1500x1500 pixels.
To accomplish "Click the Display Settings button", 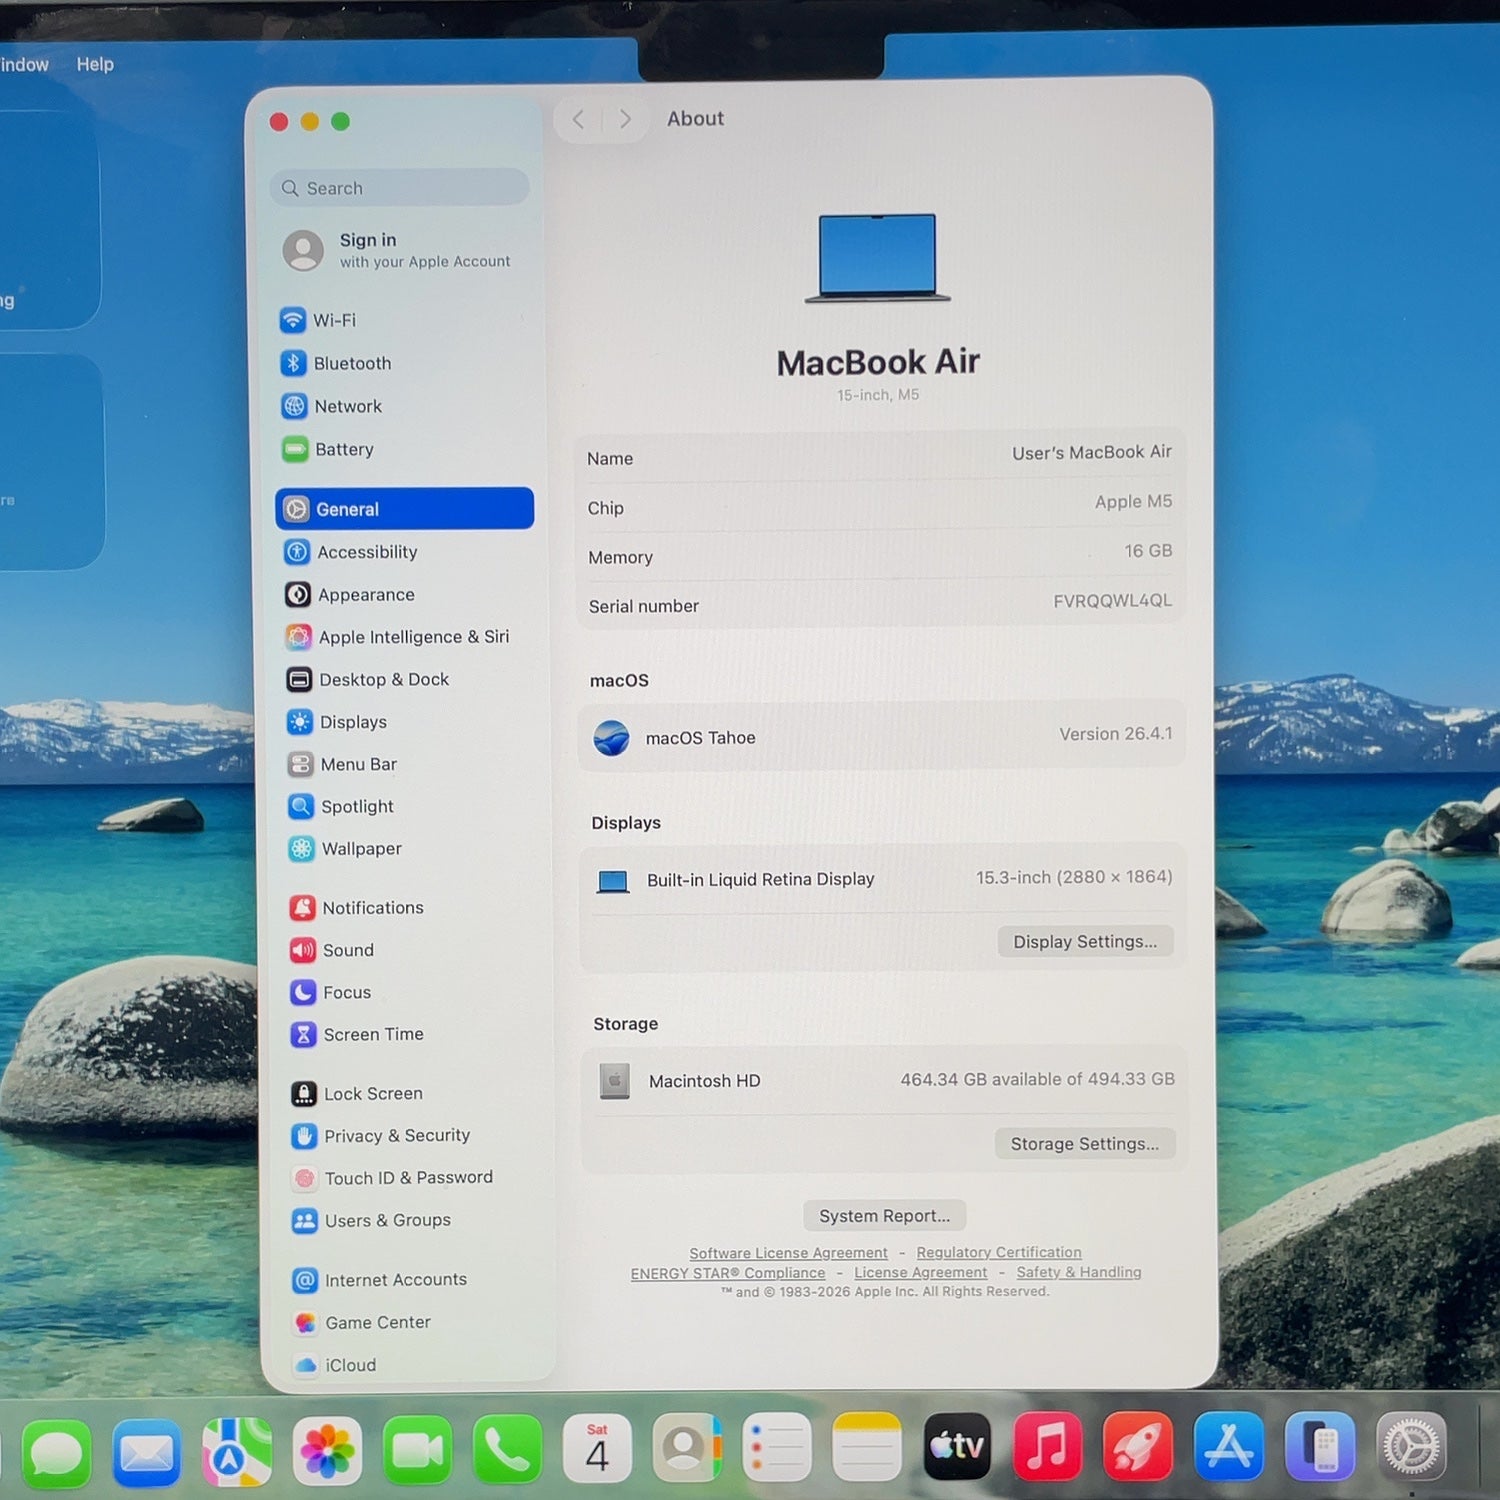I will click(1085, 941).
